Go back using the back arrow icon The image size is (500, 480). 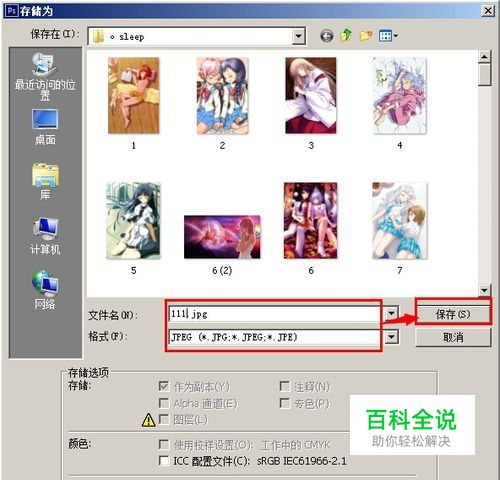click(327, 35)
